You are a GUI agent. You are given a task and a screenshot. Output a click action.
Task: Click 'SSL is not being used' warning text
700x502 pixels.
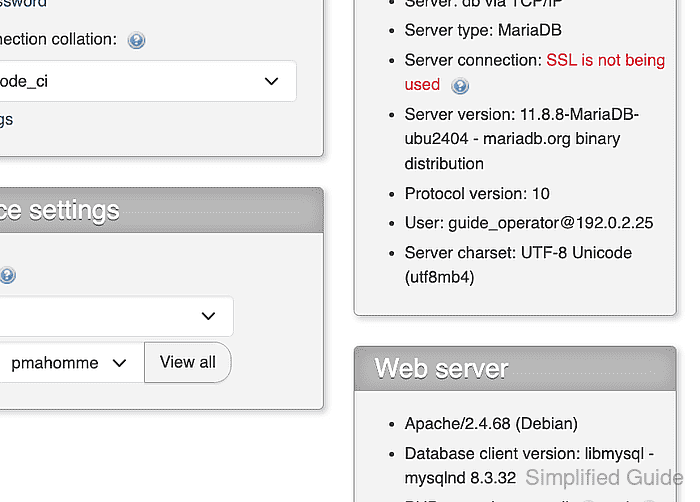coord(535,72)
